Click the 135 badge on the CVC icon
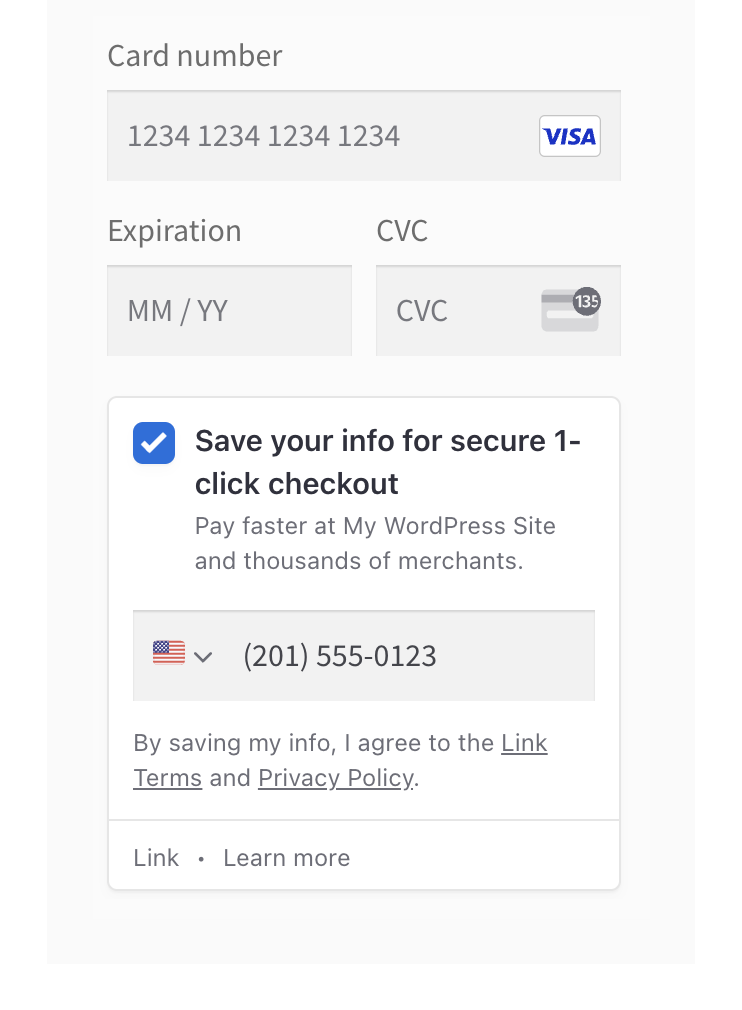742x1010 pixels. (586, 300)
